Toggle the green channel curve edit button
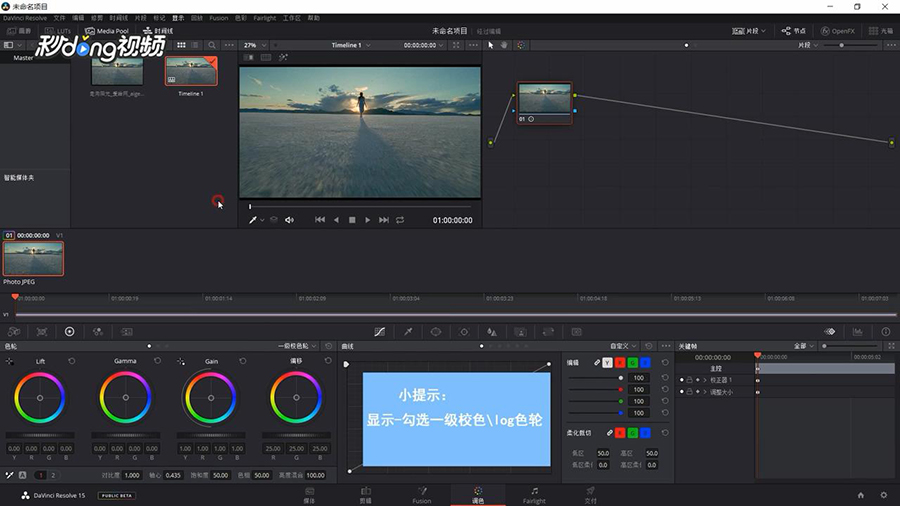Screen dimensions: 900x506 633,363
